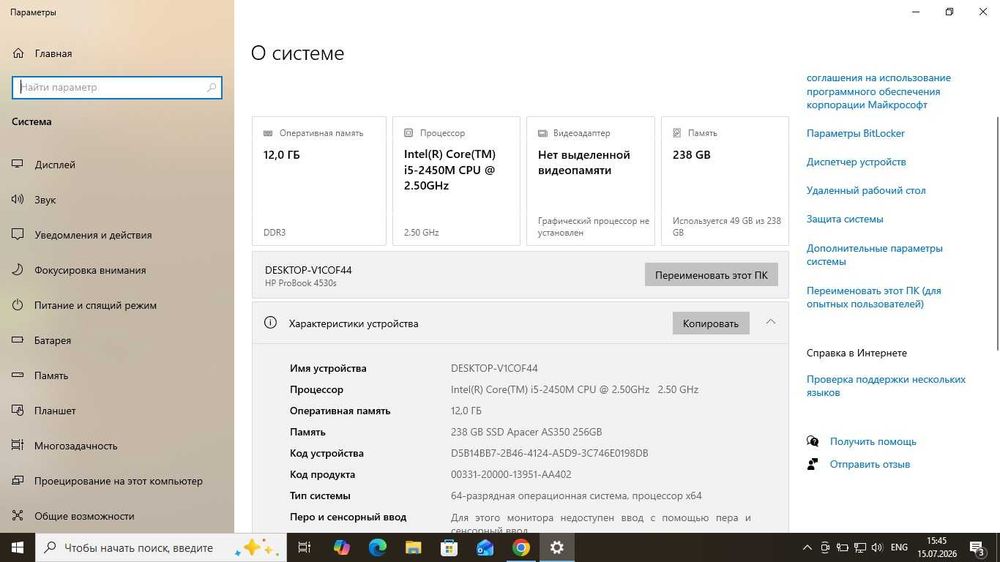Click the info icon beside Характеристики устройства
This screenshot has height=562, width=1000.
[270, 323]
